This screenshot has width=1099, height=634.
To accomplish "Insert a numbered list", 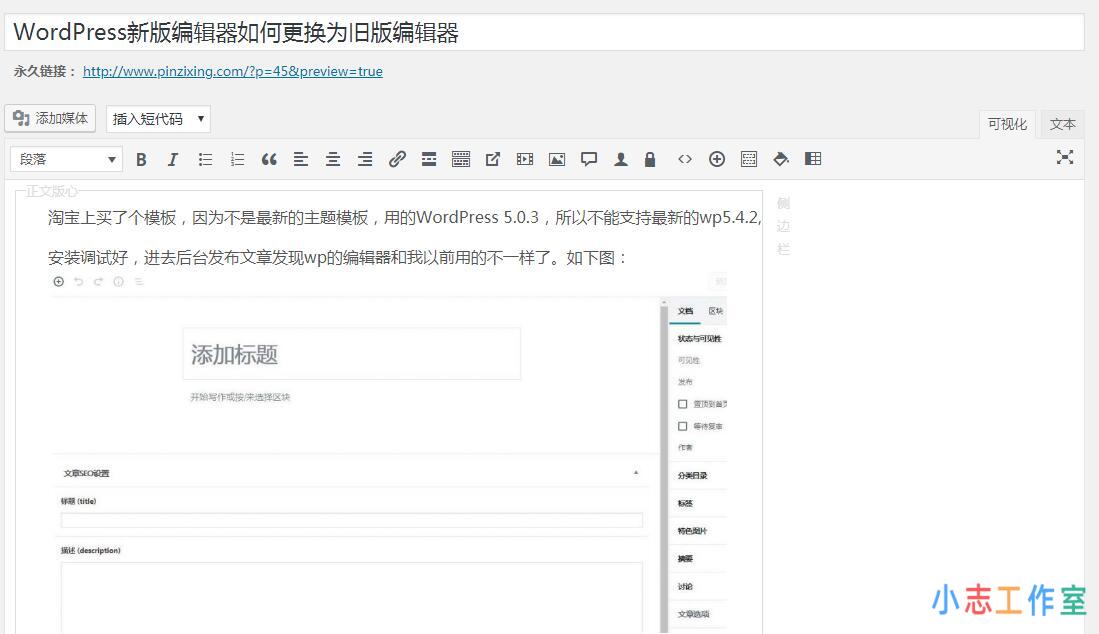I will click(x=236, y=159).
